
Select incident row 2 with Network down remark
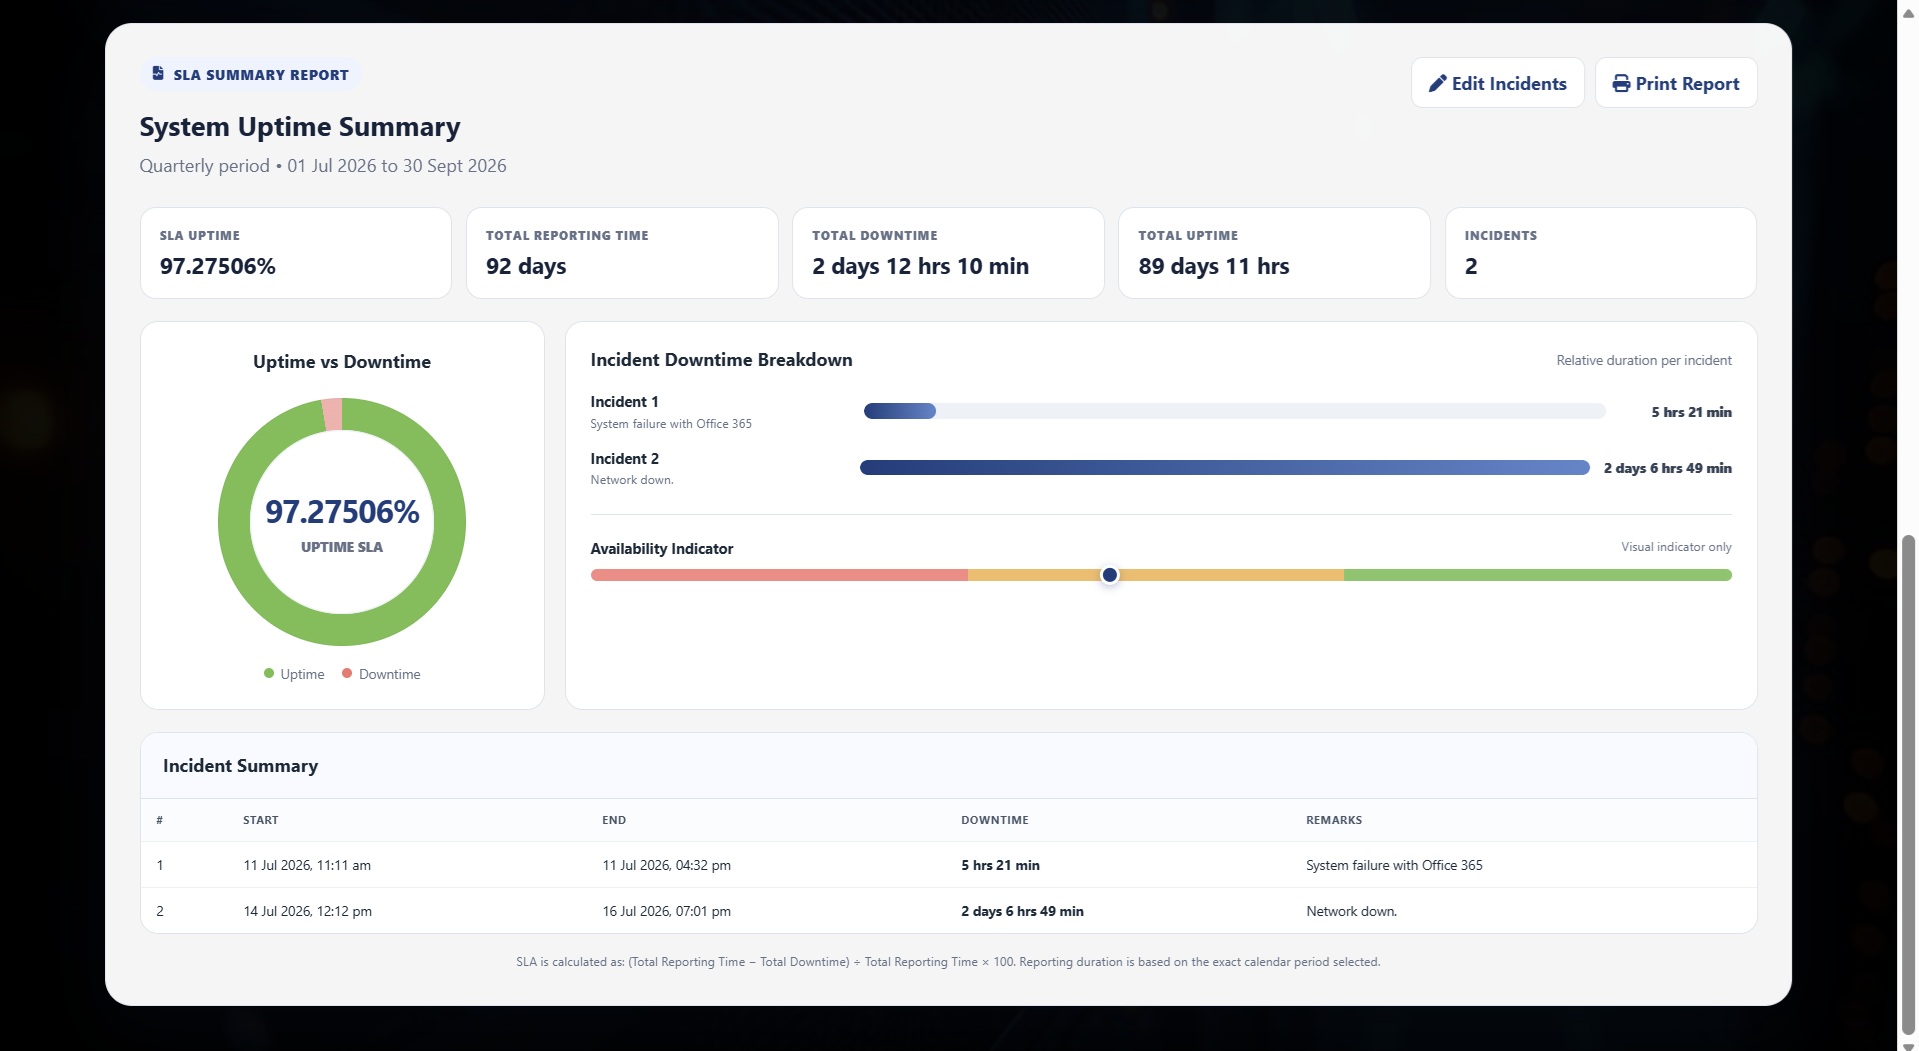coord(948,911)
